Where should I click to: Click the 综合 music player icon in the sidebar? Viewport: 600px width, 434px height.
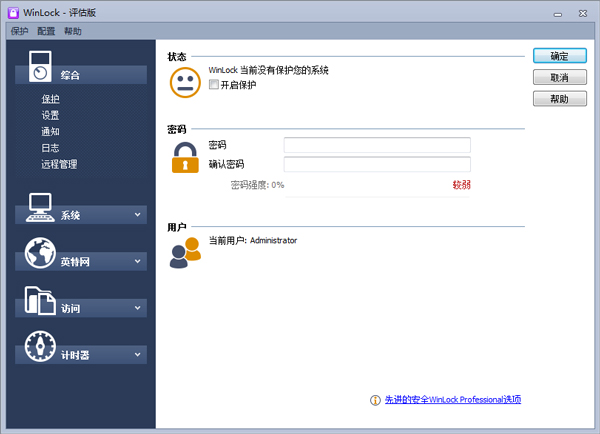coord(40,66)
